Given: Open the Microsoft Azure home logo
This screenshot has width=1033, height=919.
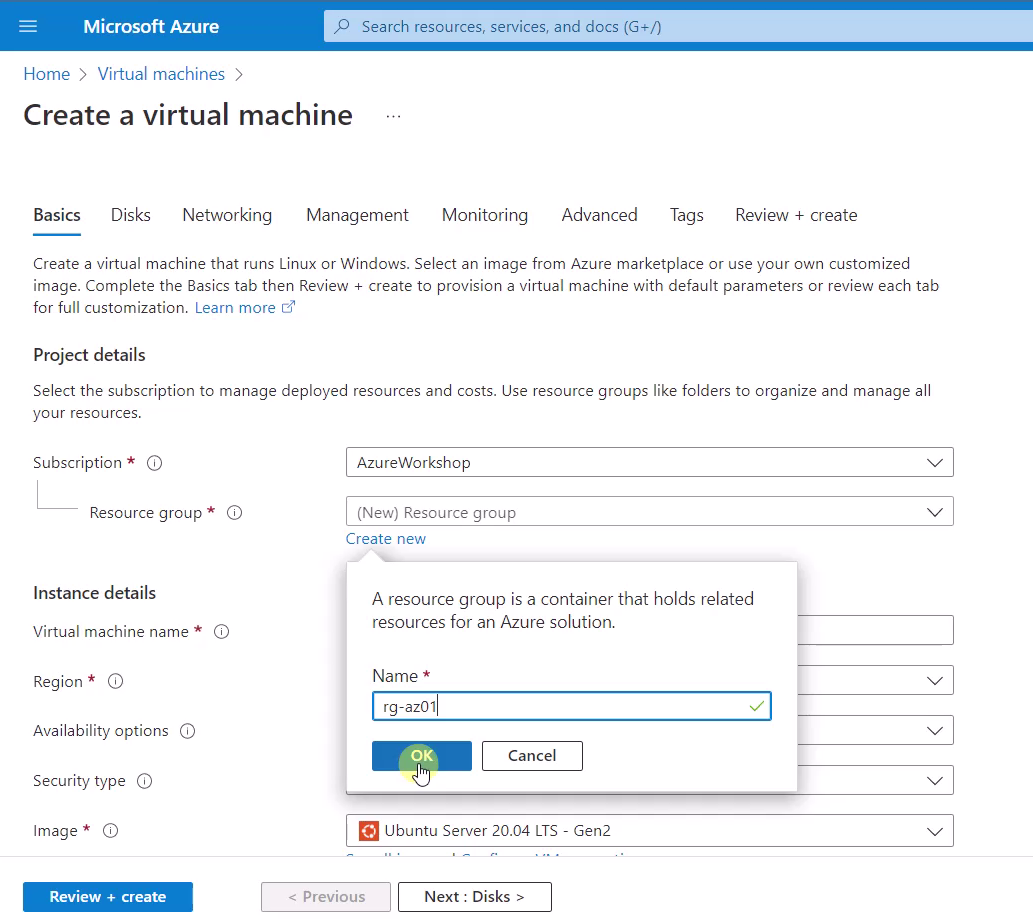Looking at the screenshot, I should click(151, 26).
